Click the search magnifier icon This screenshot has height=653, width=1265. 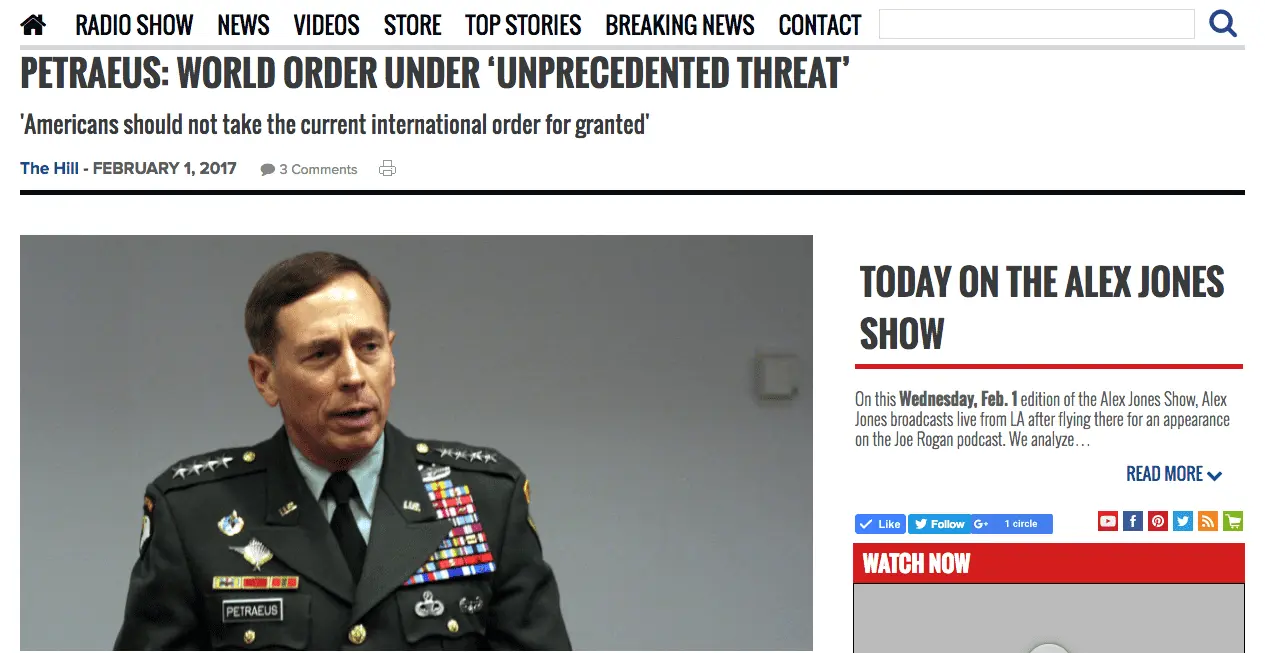(1223, 23)
